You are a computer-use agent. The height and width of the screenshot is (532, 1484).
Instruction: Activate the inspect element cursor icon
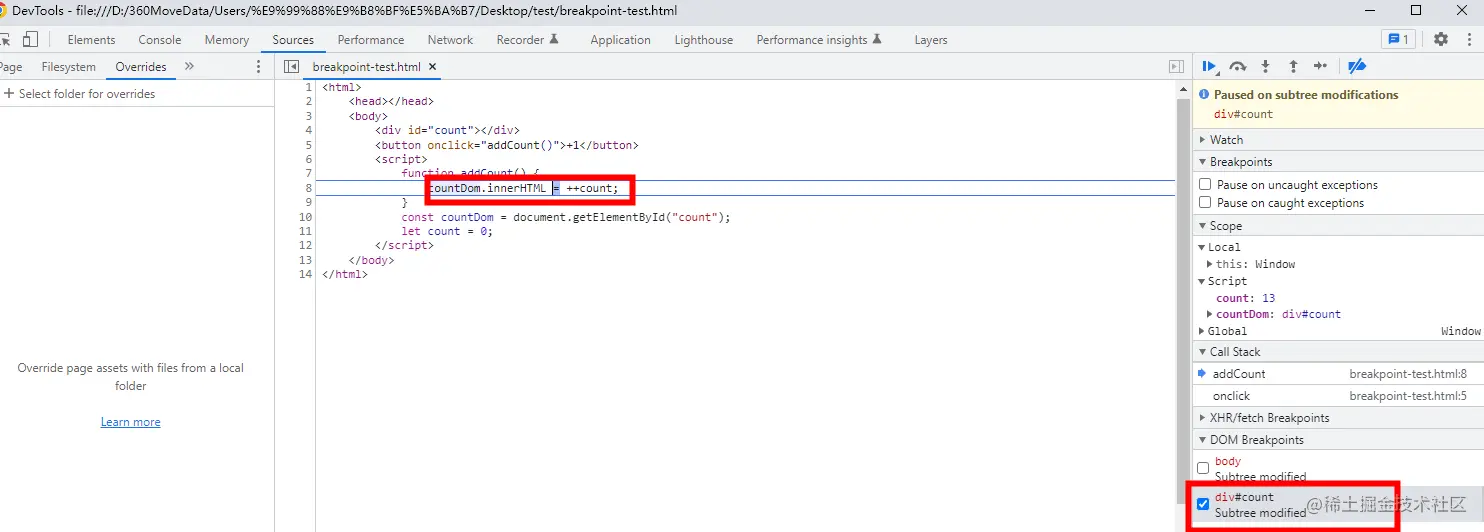tap(4, 39)
